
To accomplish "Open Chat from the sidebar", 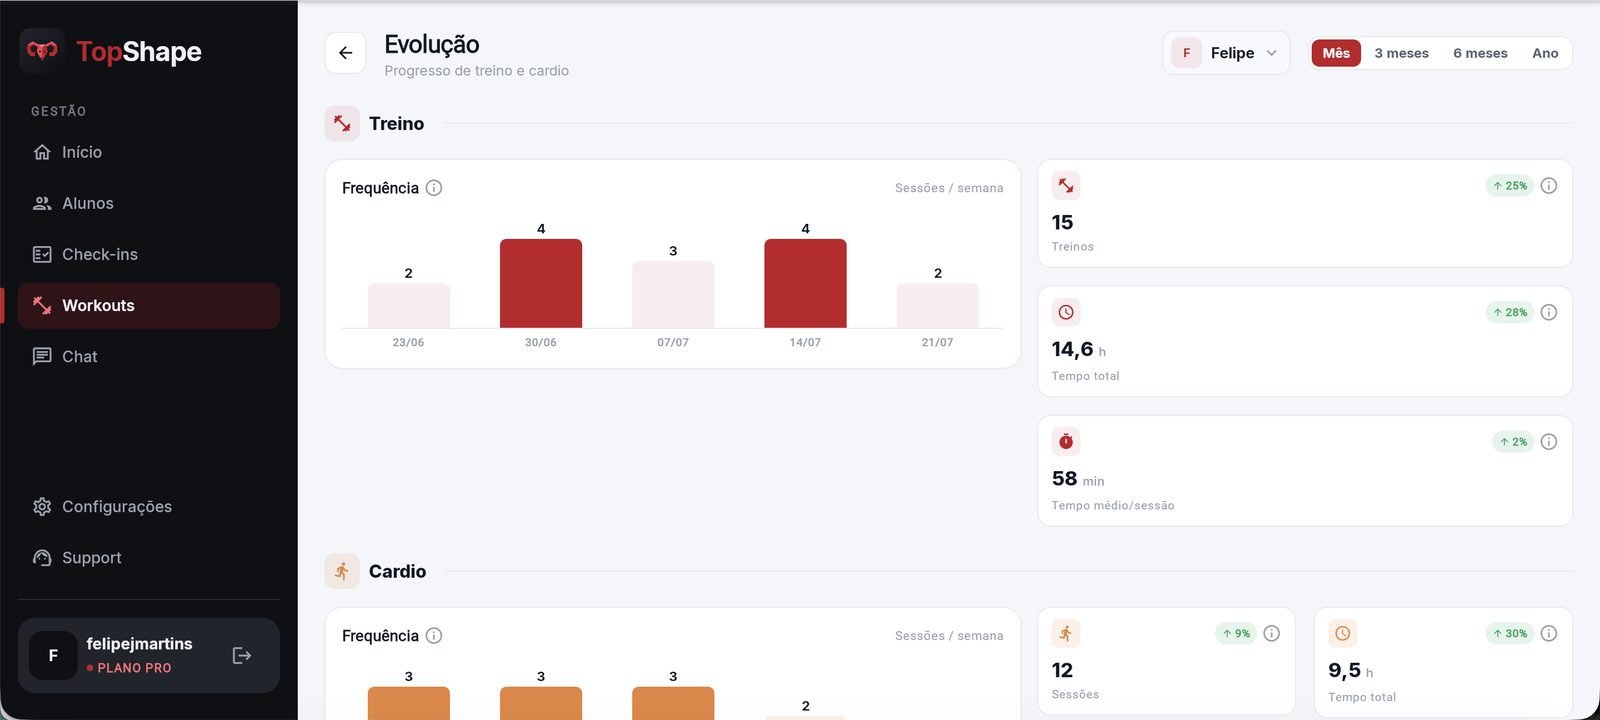I will click(x=149, y=356).
